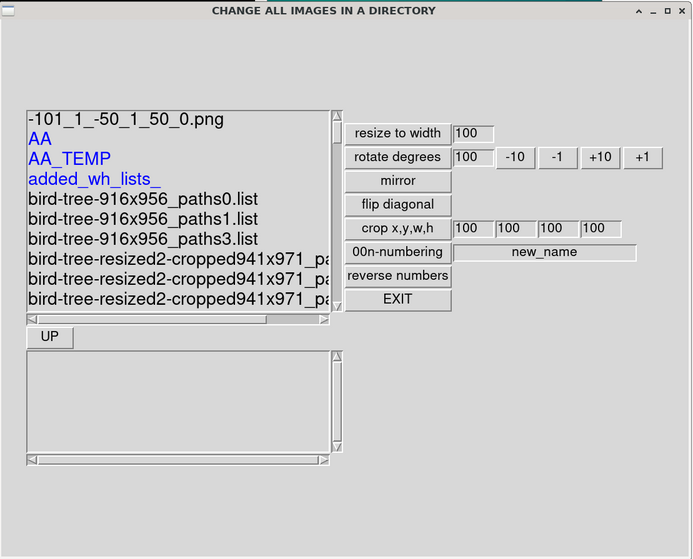This screenshot has width=693, height=559.
Task: Select bird-tree-916x956_paths0.list
Action: 179,199
